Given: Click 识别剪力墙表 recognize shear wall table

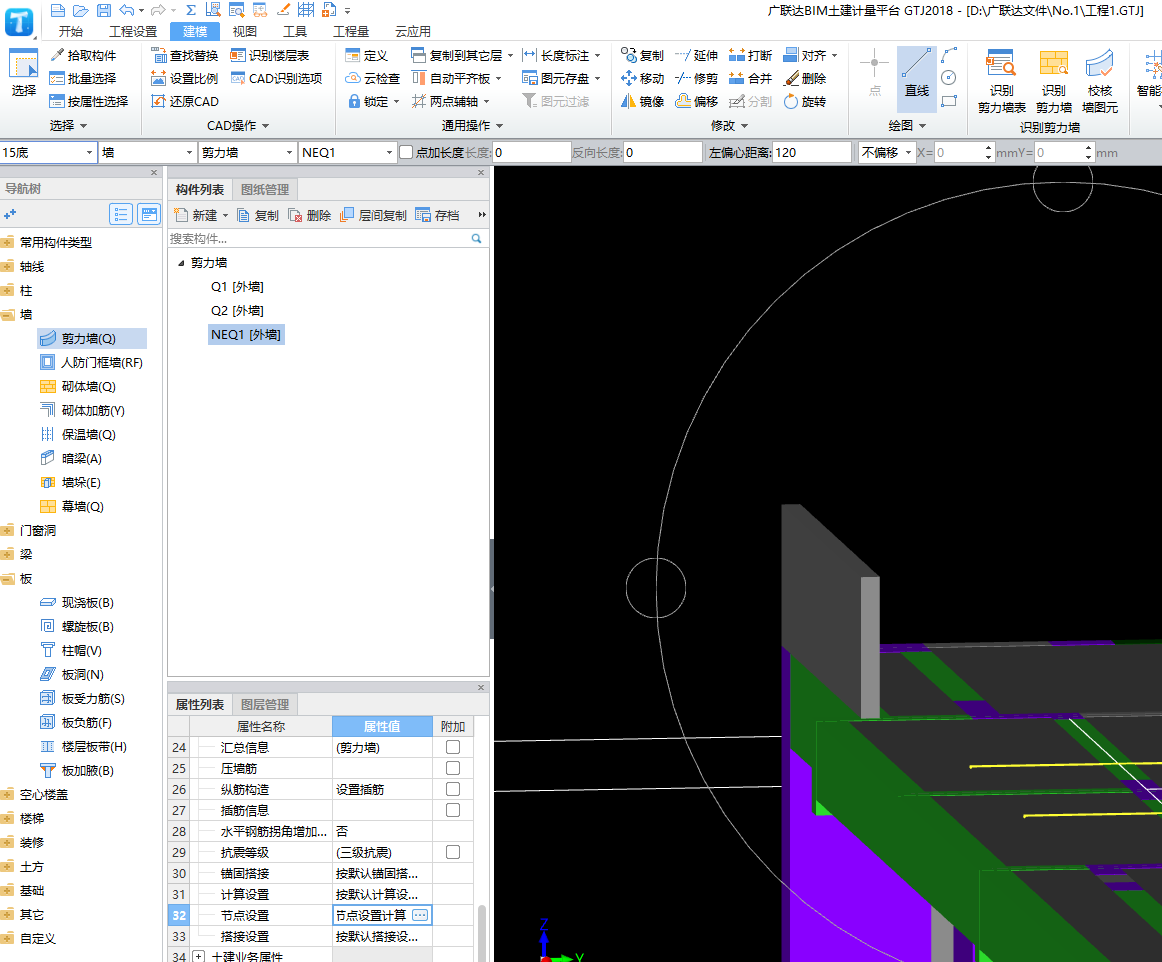Looking at the screenshot, I should click(1001, 82).
